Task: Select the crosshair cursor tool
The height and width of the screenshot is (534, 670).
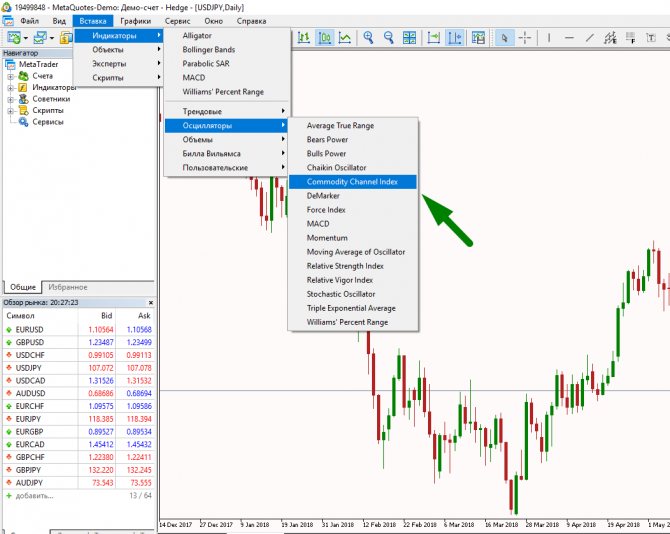Action: [527, 38]
